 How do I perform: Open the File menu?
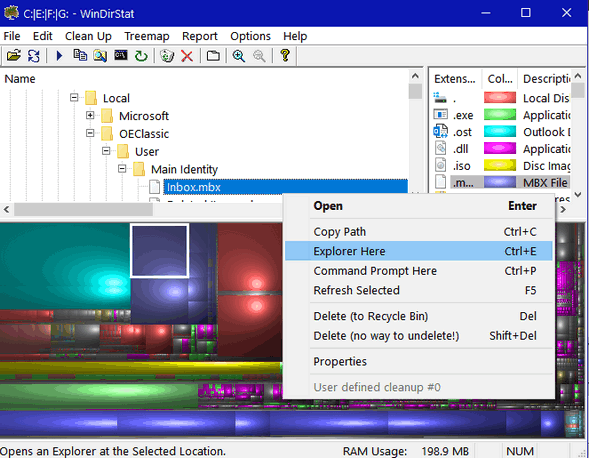[x=12, y=36]
